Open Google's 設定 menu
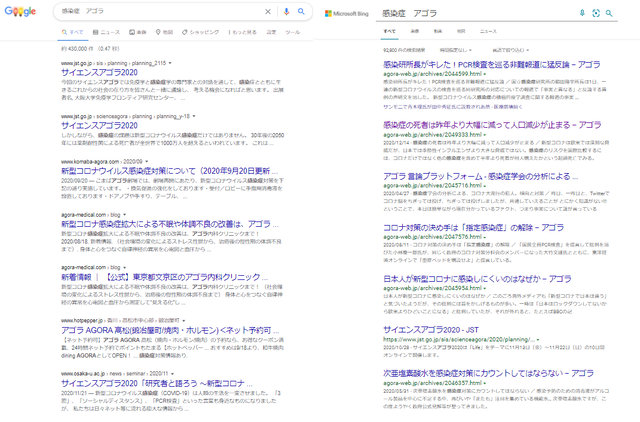The width and height of the screenshot is (640, 422). [x=271, y=32]
